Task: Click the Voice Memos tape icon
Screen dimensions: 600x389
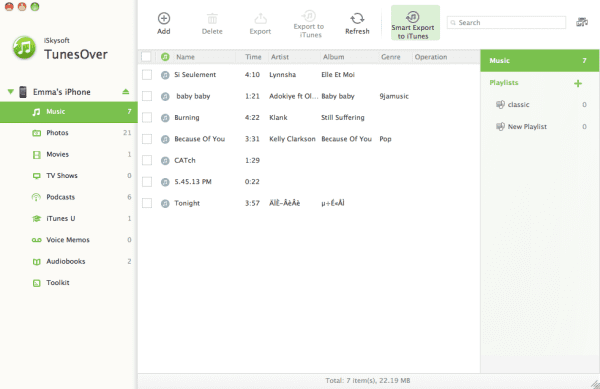Action: pos(36,240)
